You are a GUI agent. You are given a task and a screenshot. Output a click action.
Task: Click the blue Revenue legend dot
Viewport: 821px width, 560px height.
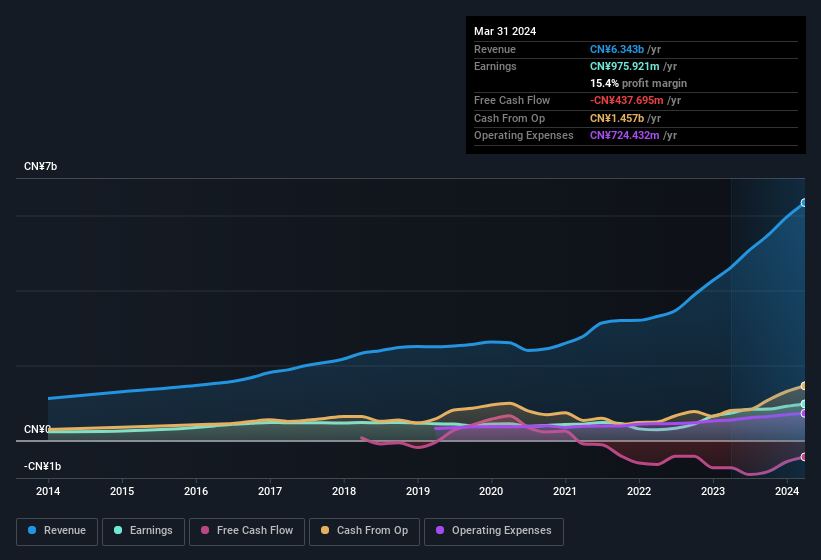point(33,531)
